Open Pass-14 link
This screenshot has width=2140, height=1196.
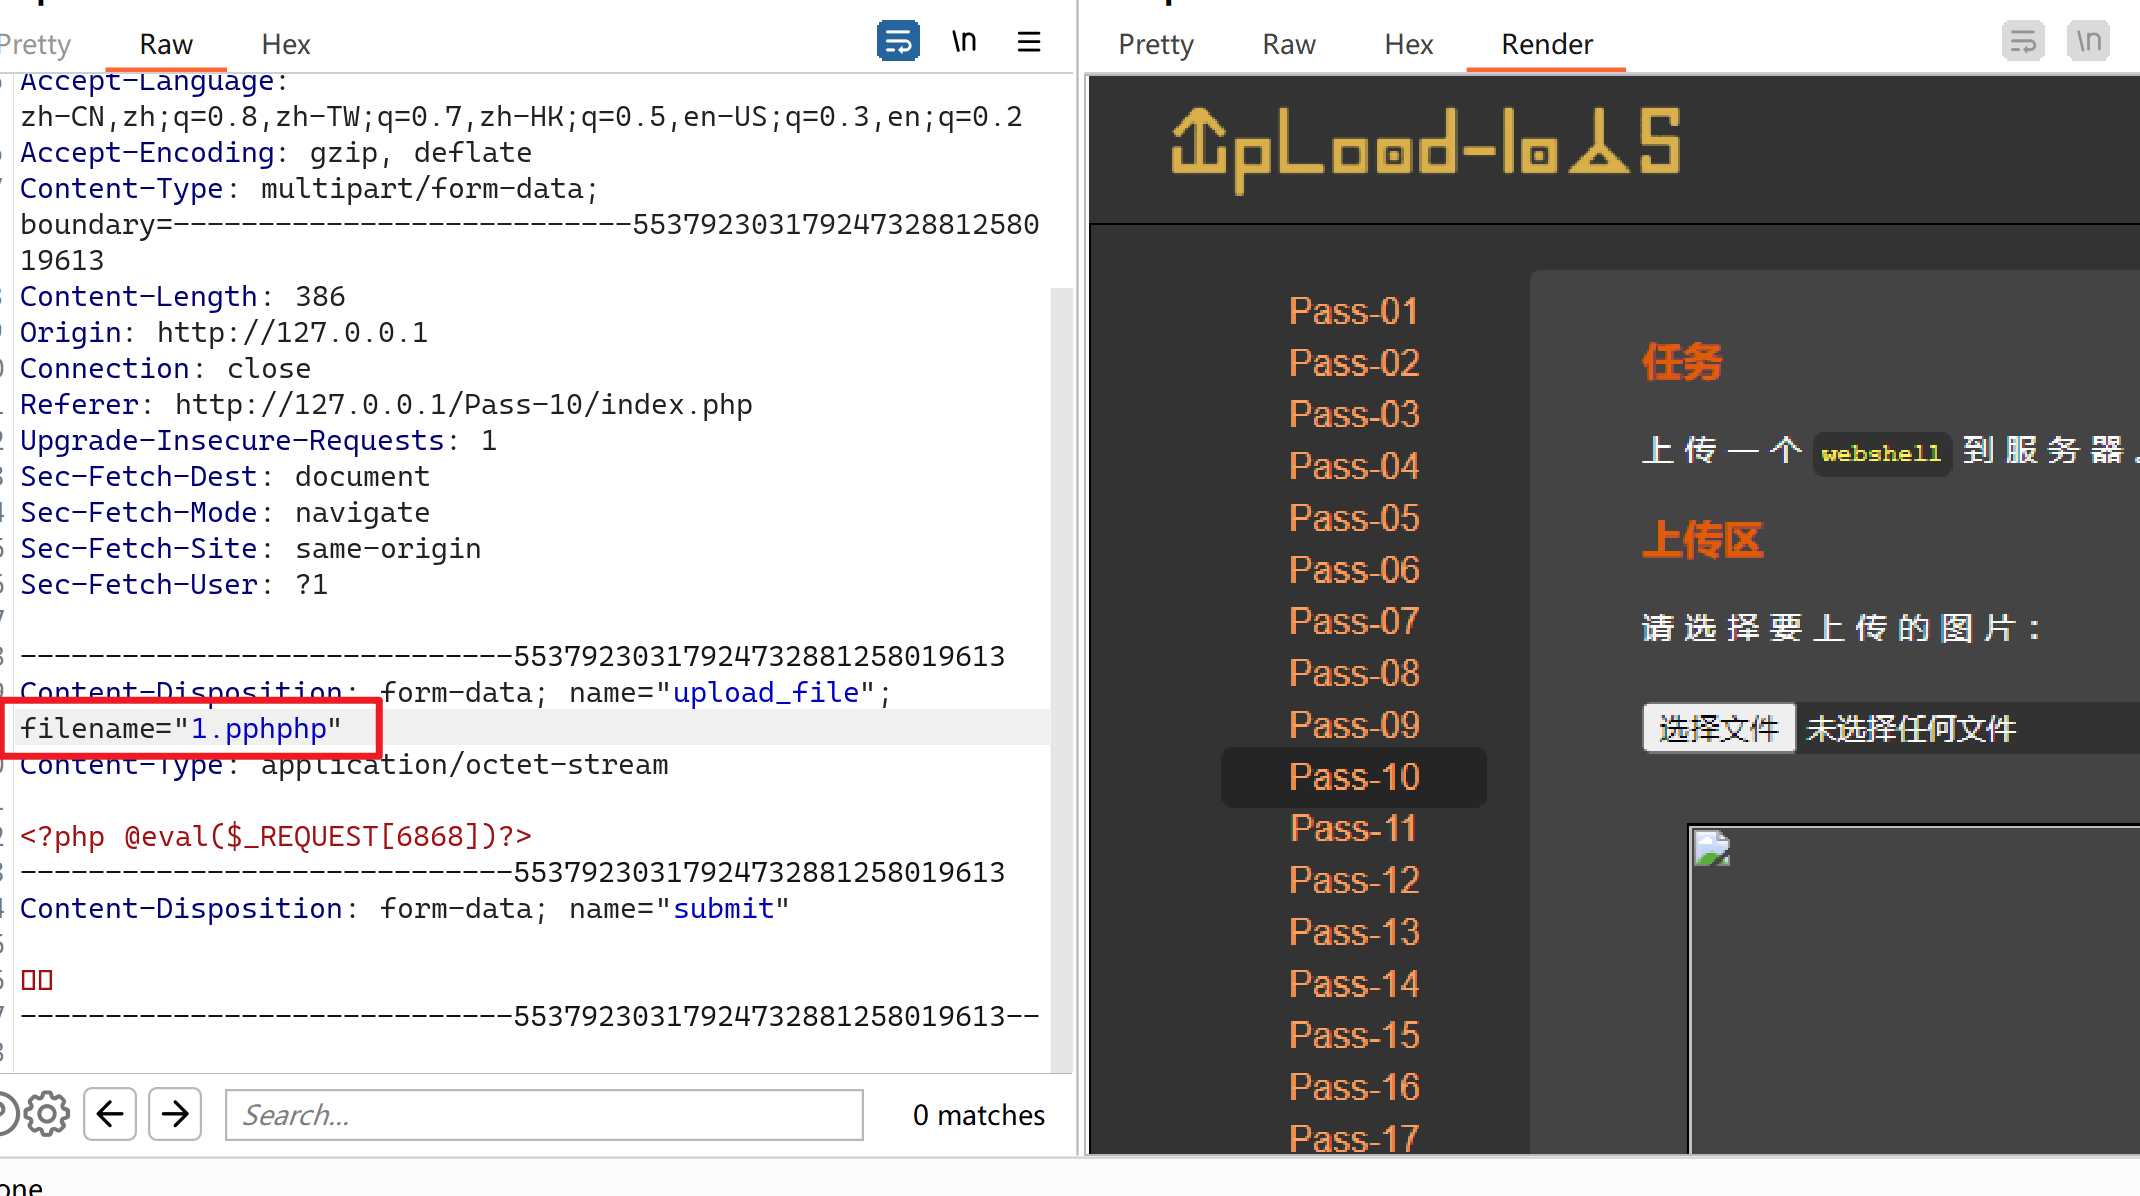1354,984
